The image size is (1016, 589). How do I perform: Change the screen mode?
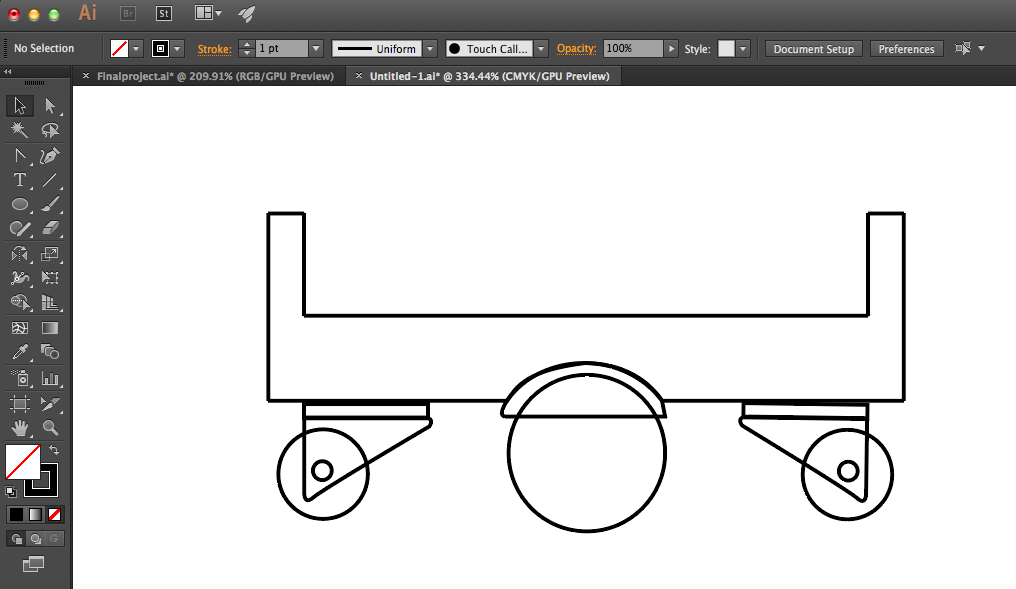click(33, 564)
